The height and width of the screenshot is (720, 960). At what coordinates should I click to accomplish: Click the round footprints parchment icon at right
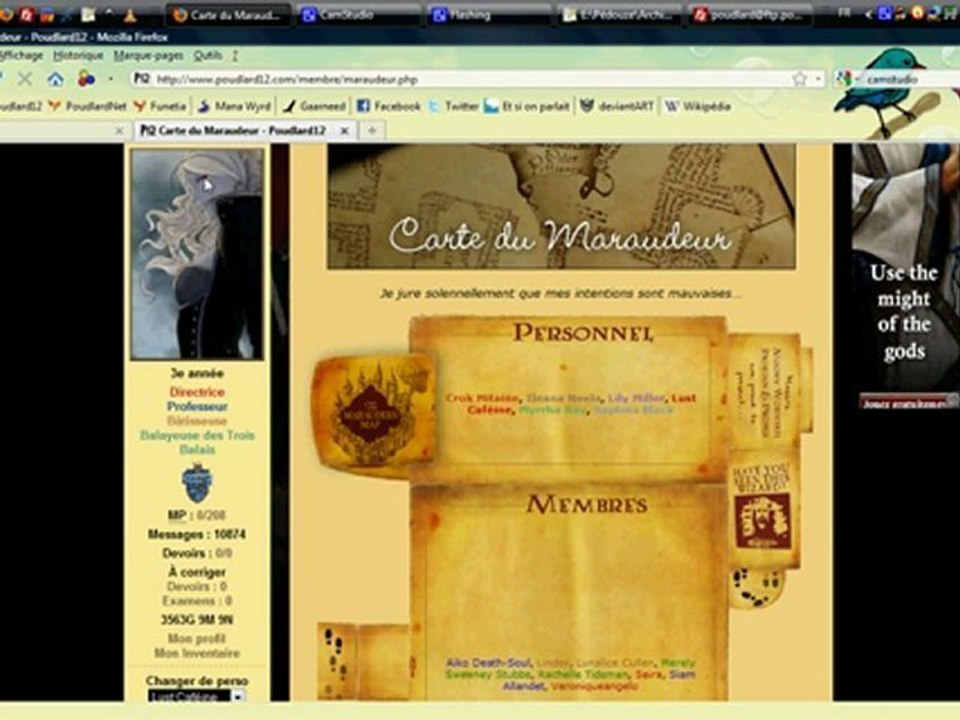pos(756,588)
